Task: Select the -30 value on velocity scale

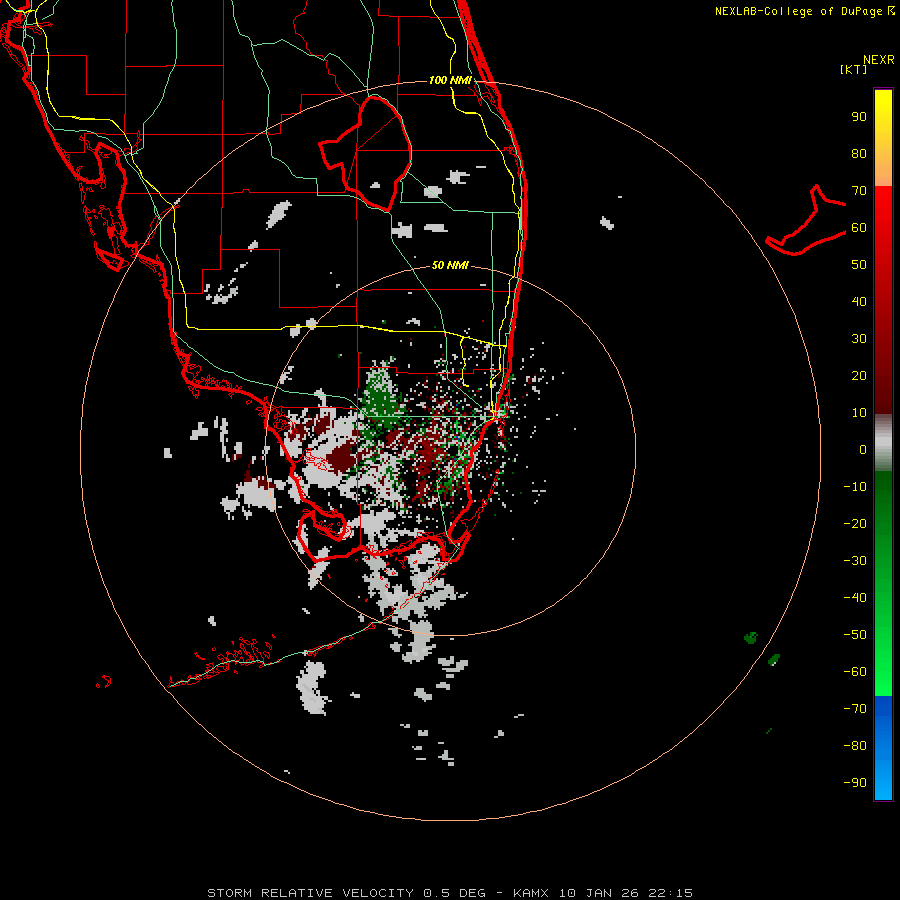Action: [855, 561]
